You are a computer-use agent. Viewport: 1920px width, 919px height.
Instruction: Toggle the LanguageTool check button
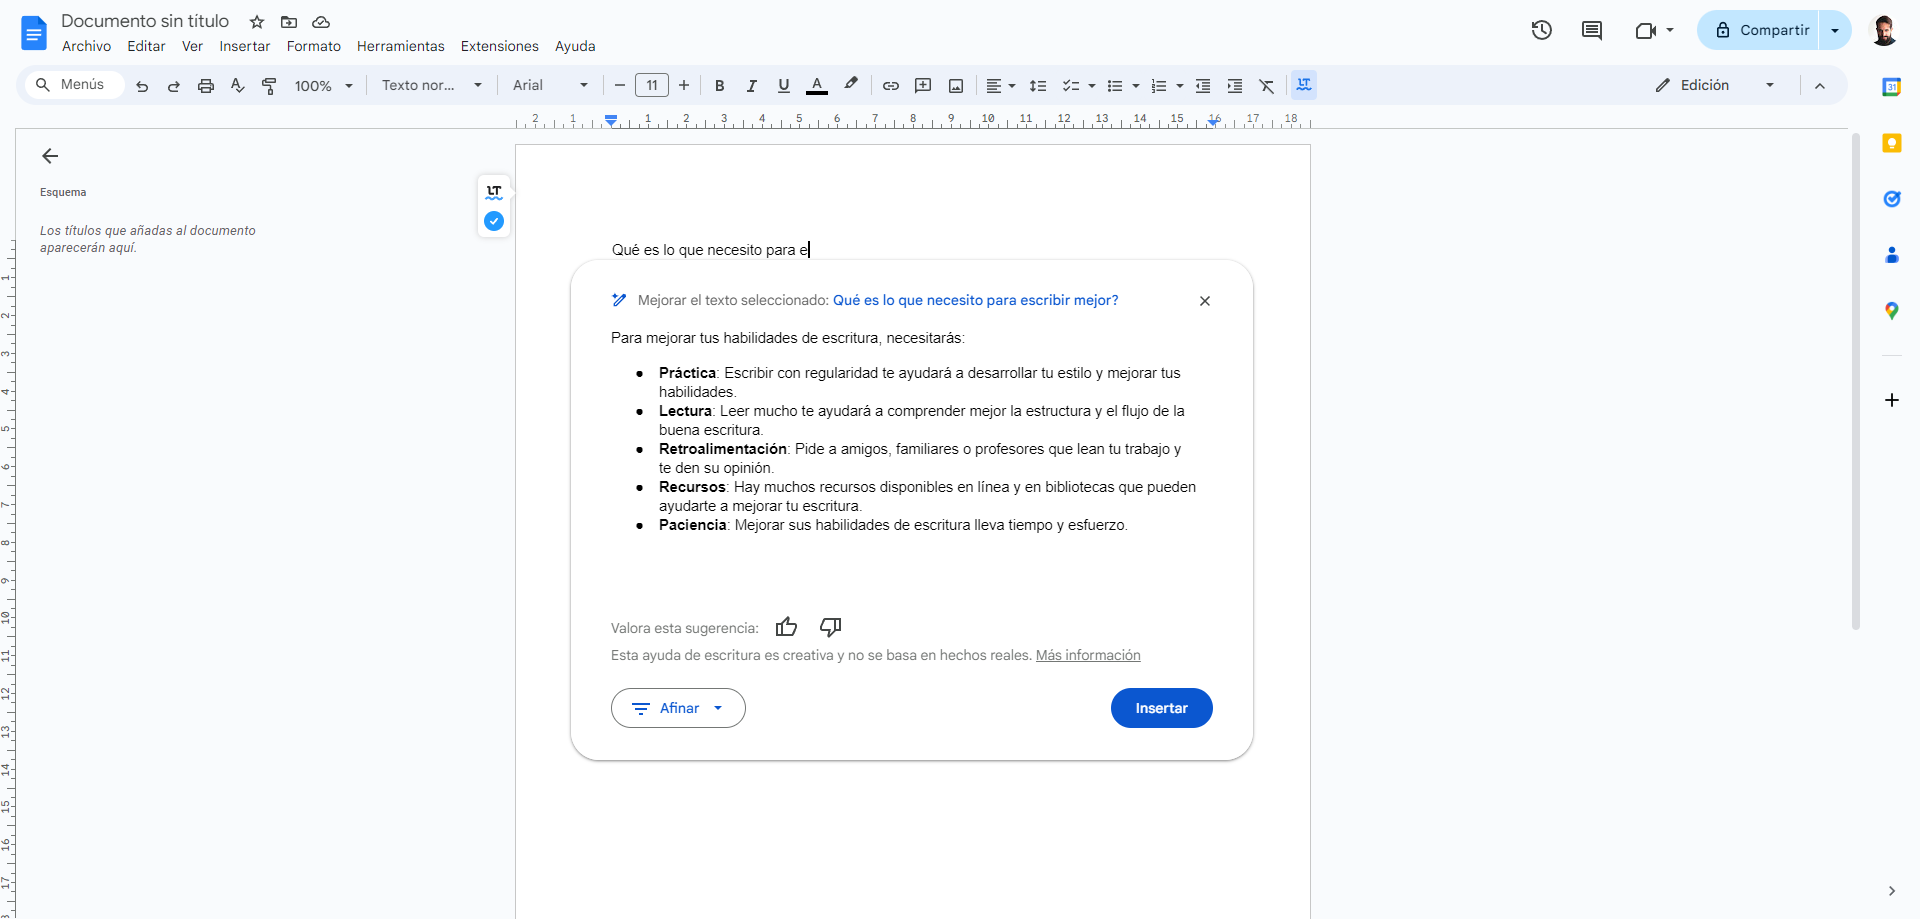(x=493, y=221)
